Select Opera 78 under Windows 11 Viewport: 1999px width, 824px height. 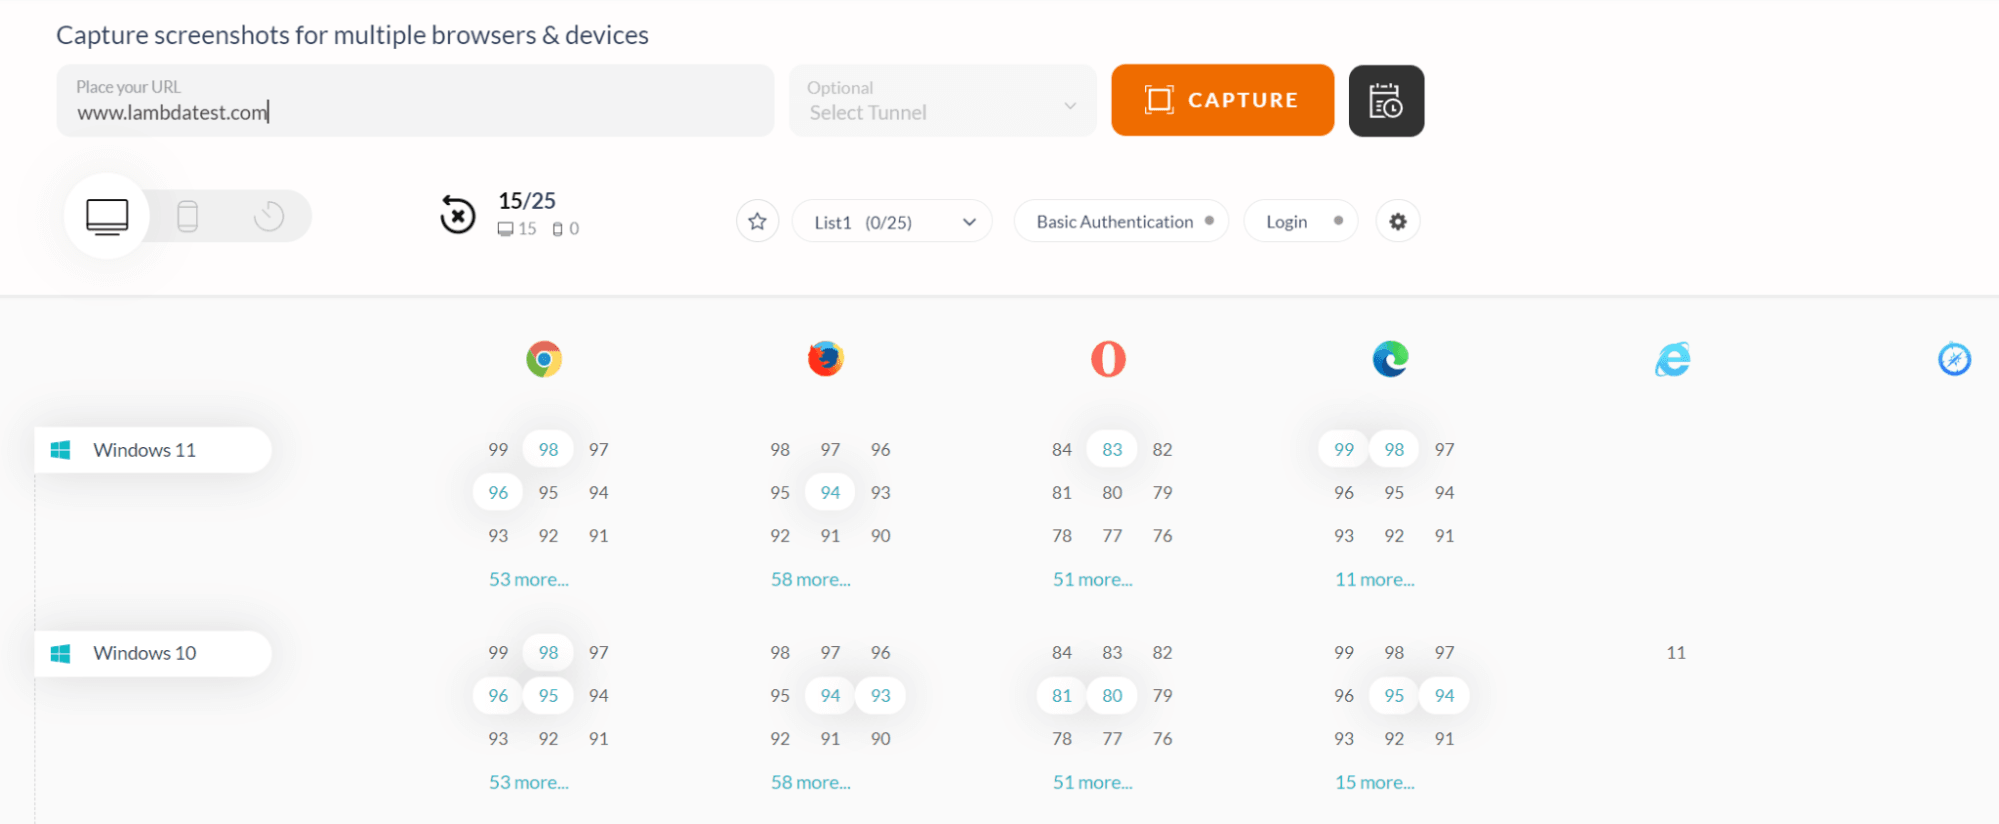pyautogui.click(x=1062, y=535)
